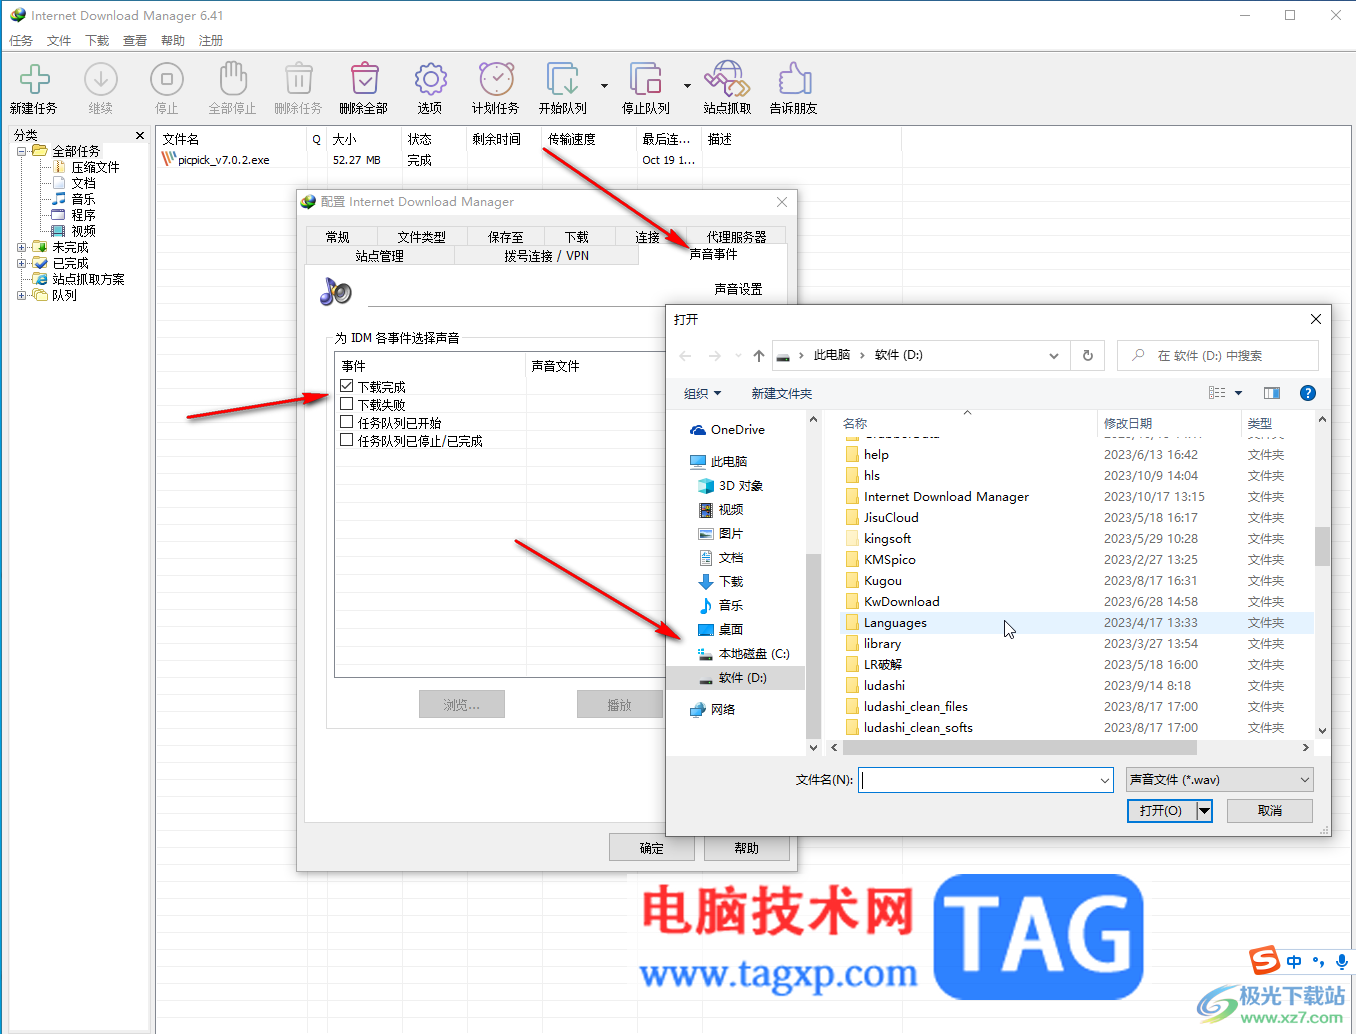
Task: Open the Sogou input method S icon
Action: [1265, 961]
